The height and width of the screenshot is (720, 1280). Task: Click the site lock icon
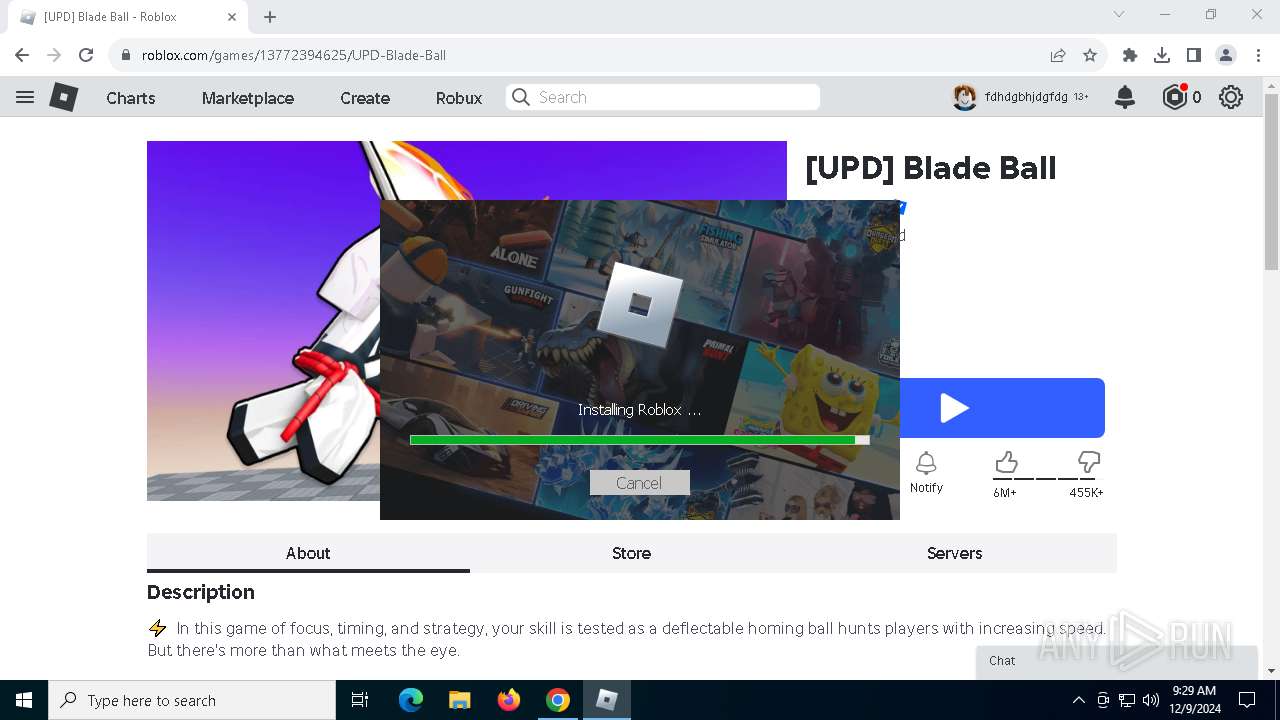click(125, 55)
